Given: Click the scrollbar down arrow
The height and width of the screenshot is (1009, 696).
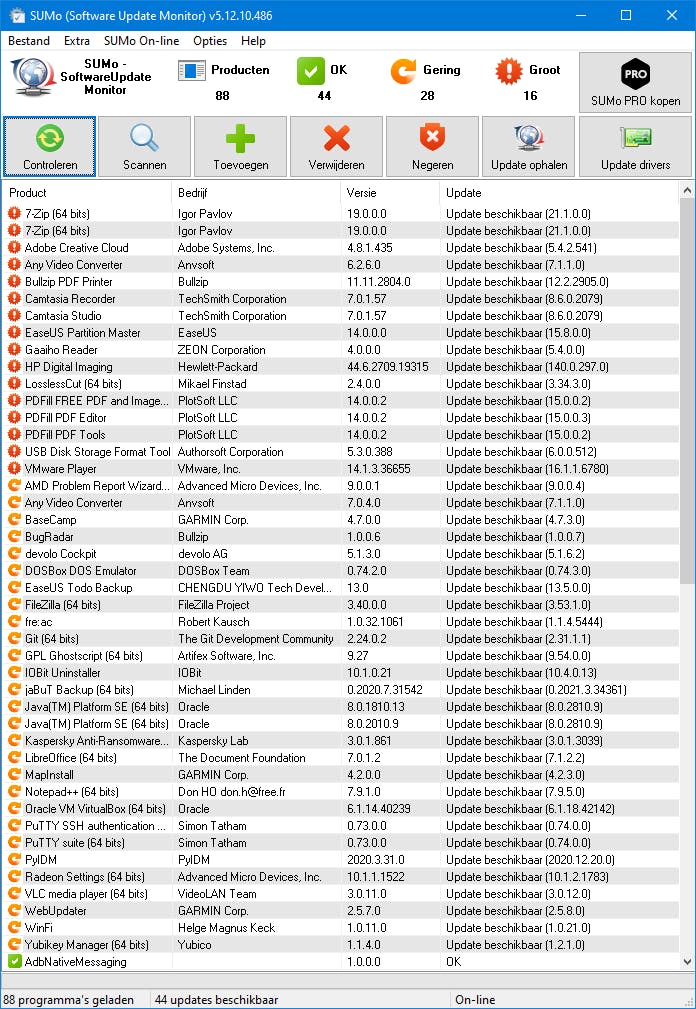Looking at the screenshot, I should (687, 962).
